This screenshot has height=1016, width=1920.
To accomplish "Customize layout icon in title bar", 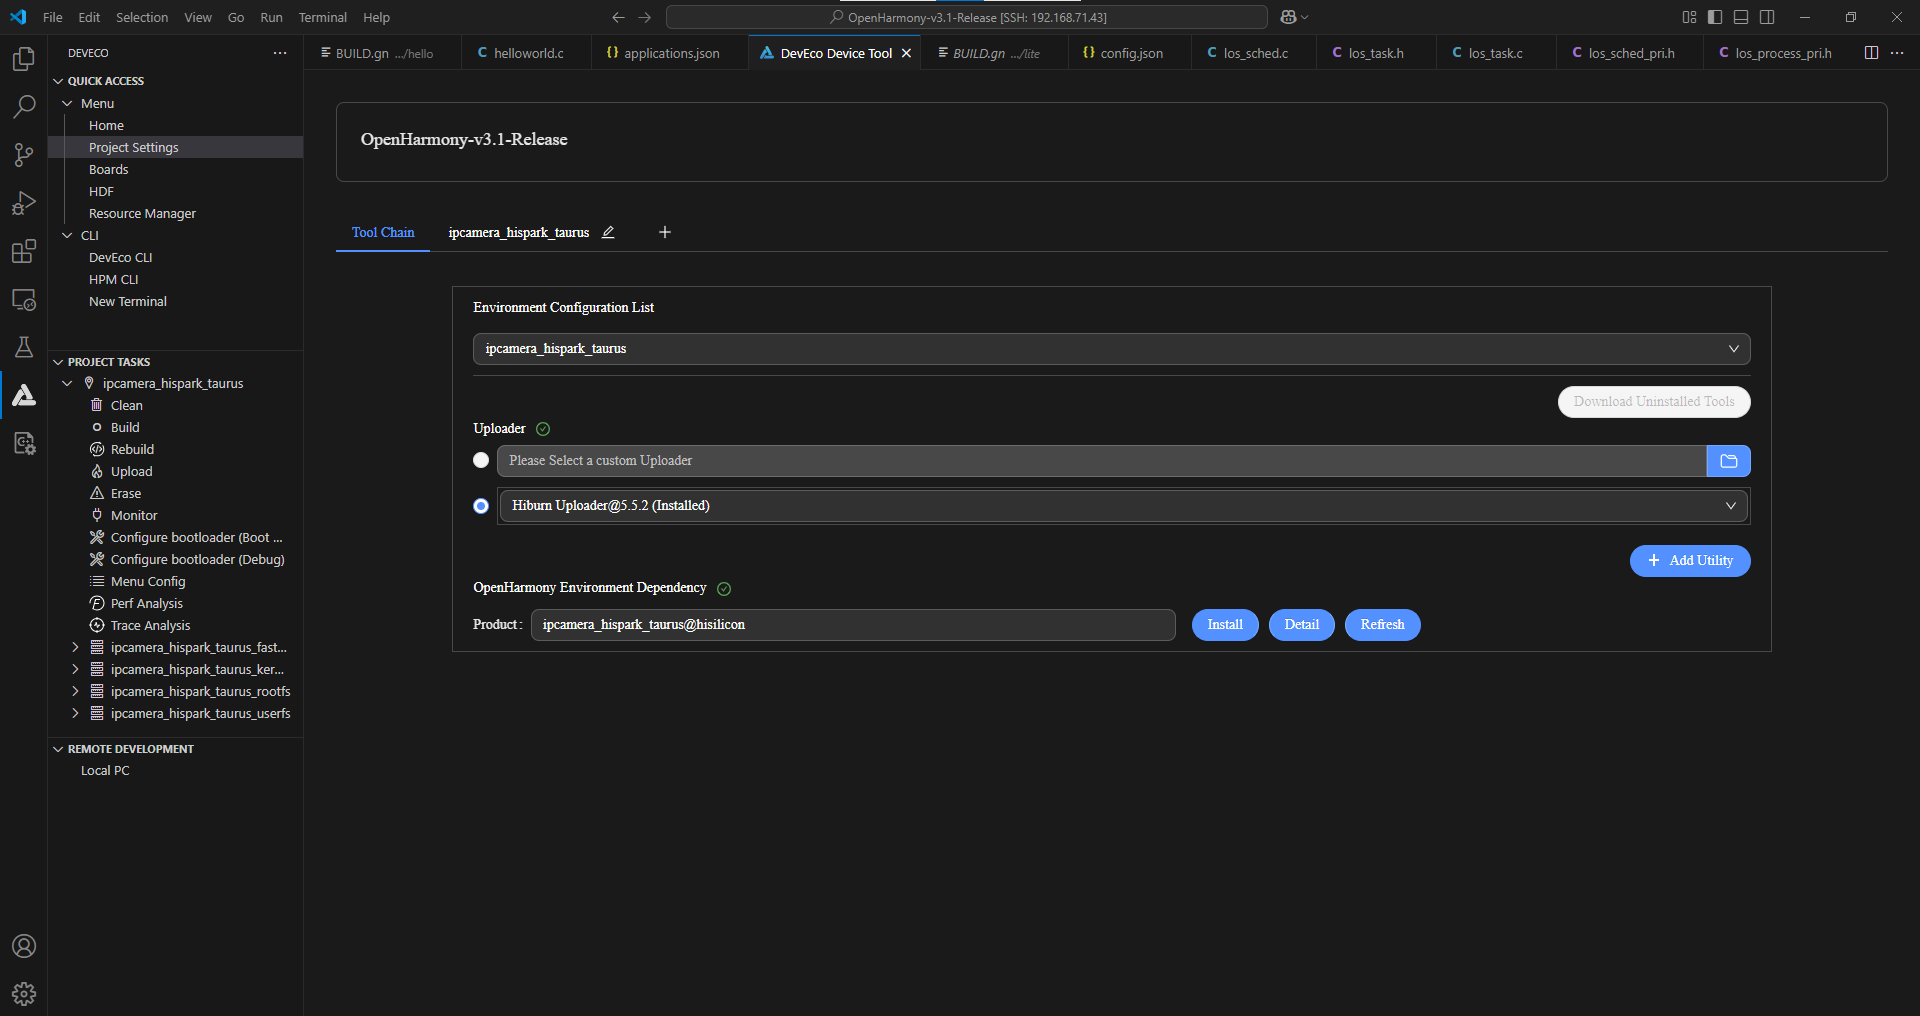I will tap(1689, 17).
